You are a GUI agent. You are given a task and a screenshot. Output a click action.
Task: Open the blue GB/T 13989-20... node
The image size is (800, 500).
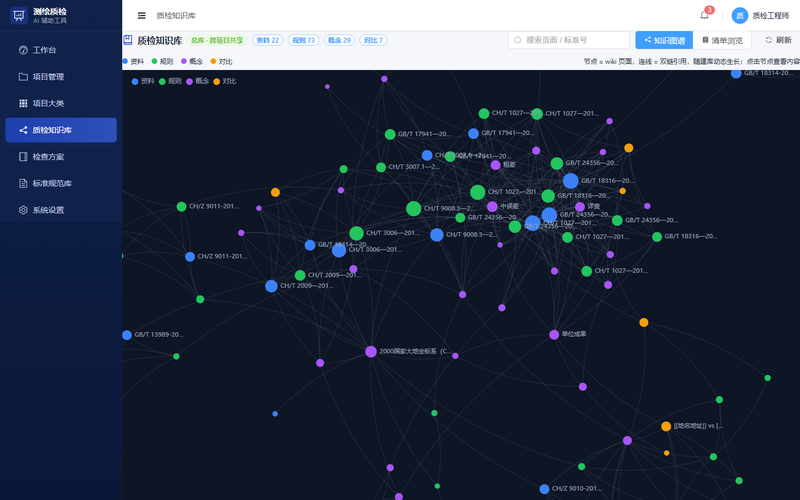click(x=127, y=335)
